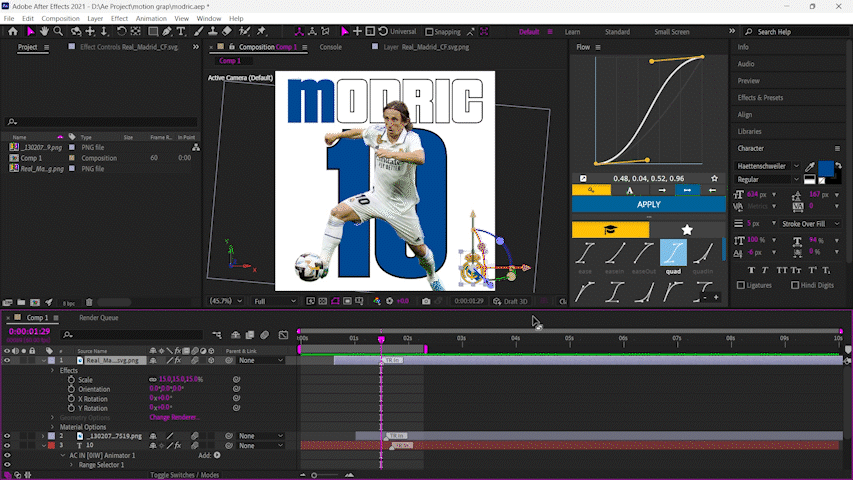
Task: Expand the Effects group of layer 1
Action: click(53, 371)
